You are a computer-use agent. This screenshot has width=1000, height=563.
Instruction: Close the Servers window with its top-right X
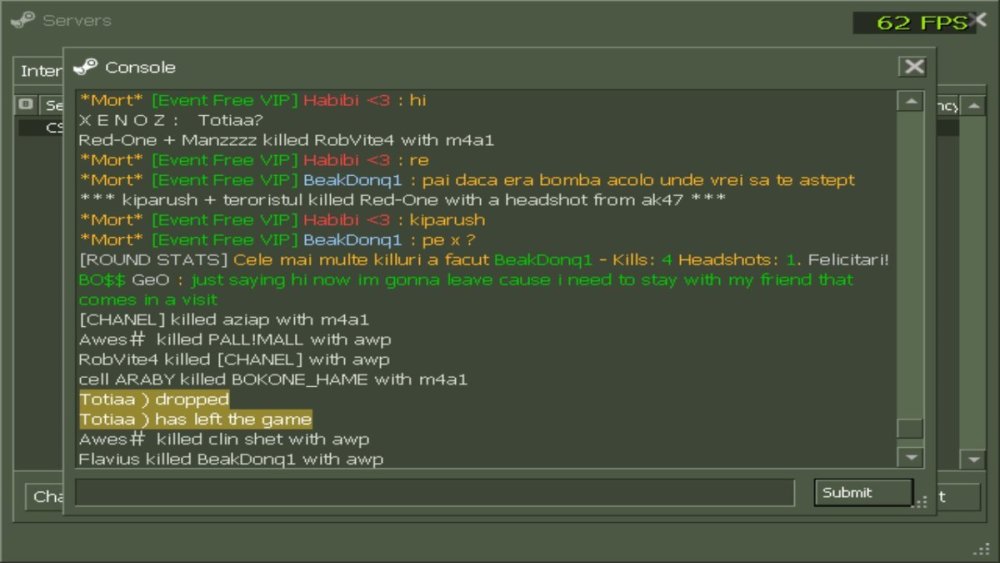coord(981,20)
